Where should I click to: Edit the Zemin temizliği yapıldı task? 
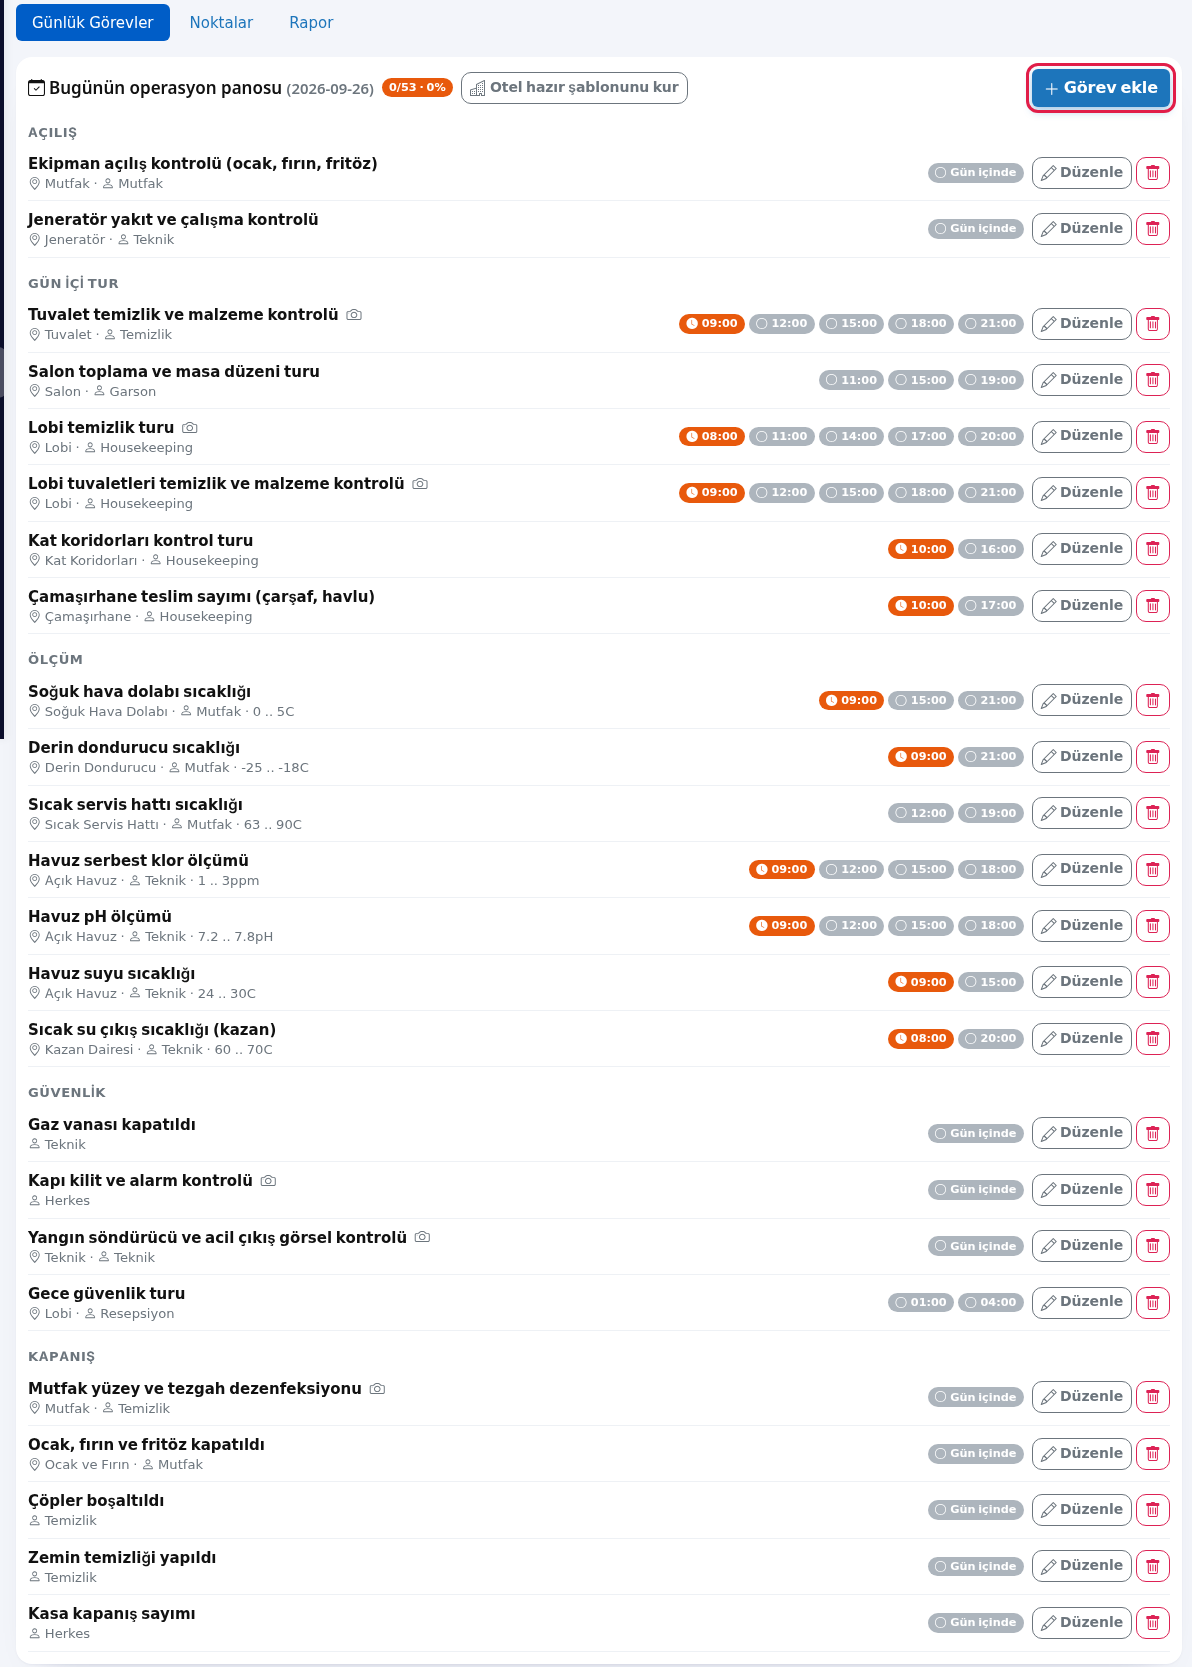[1082, 1566]
